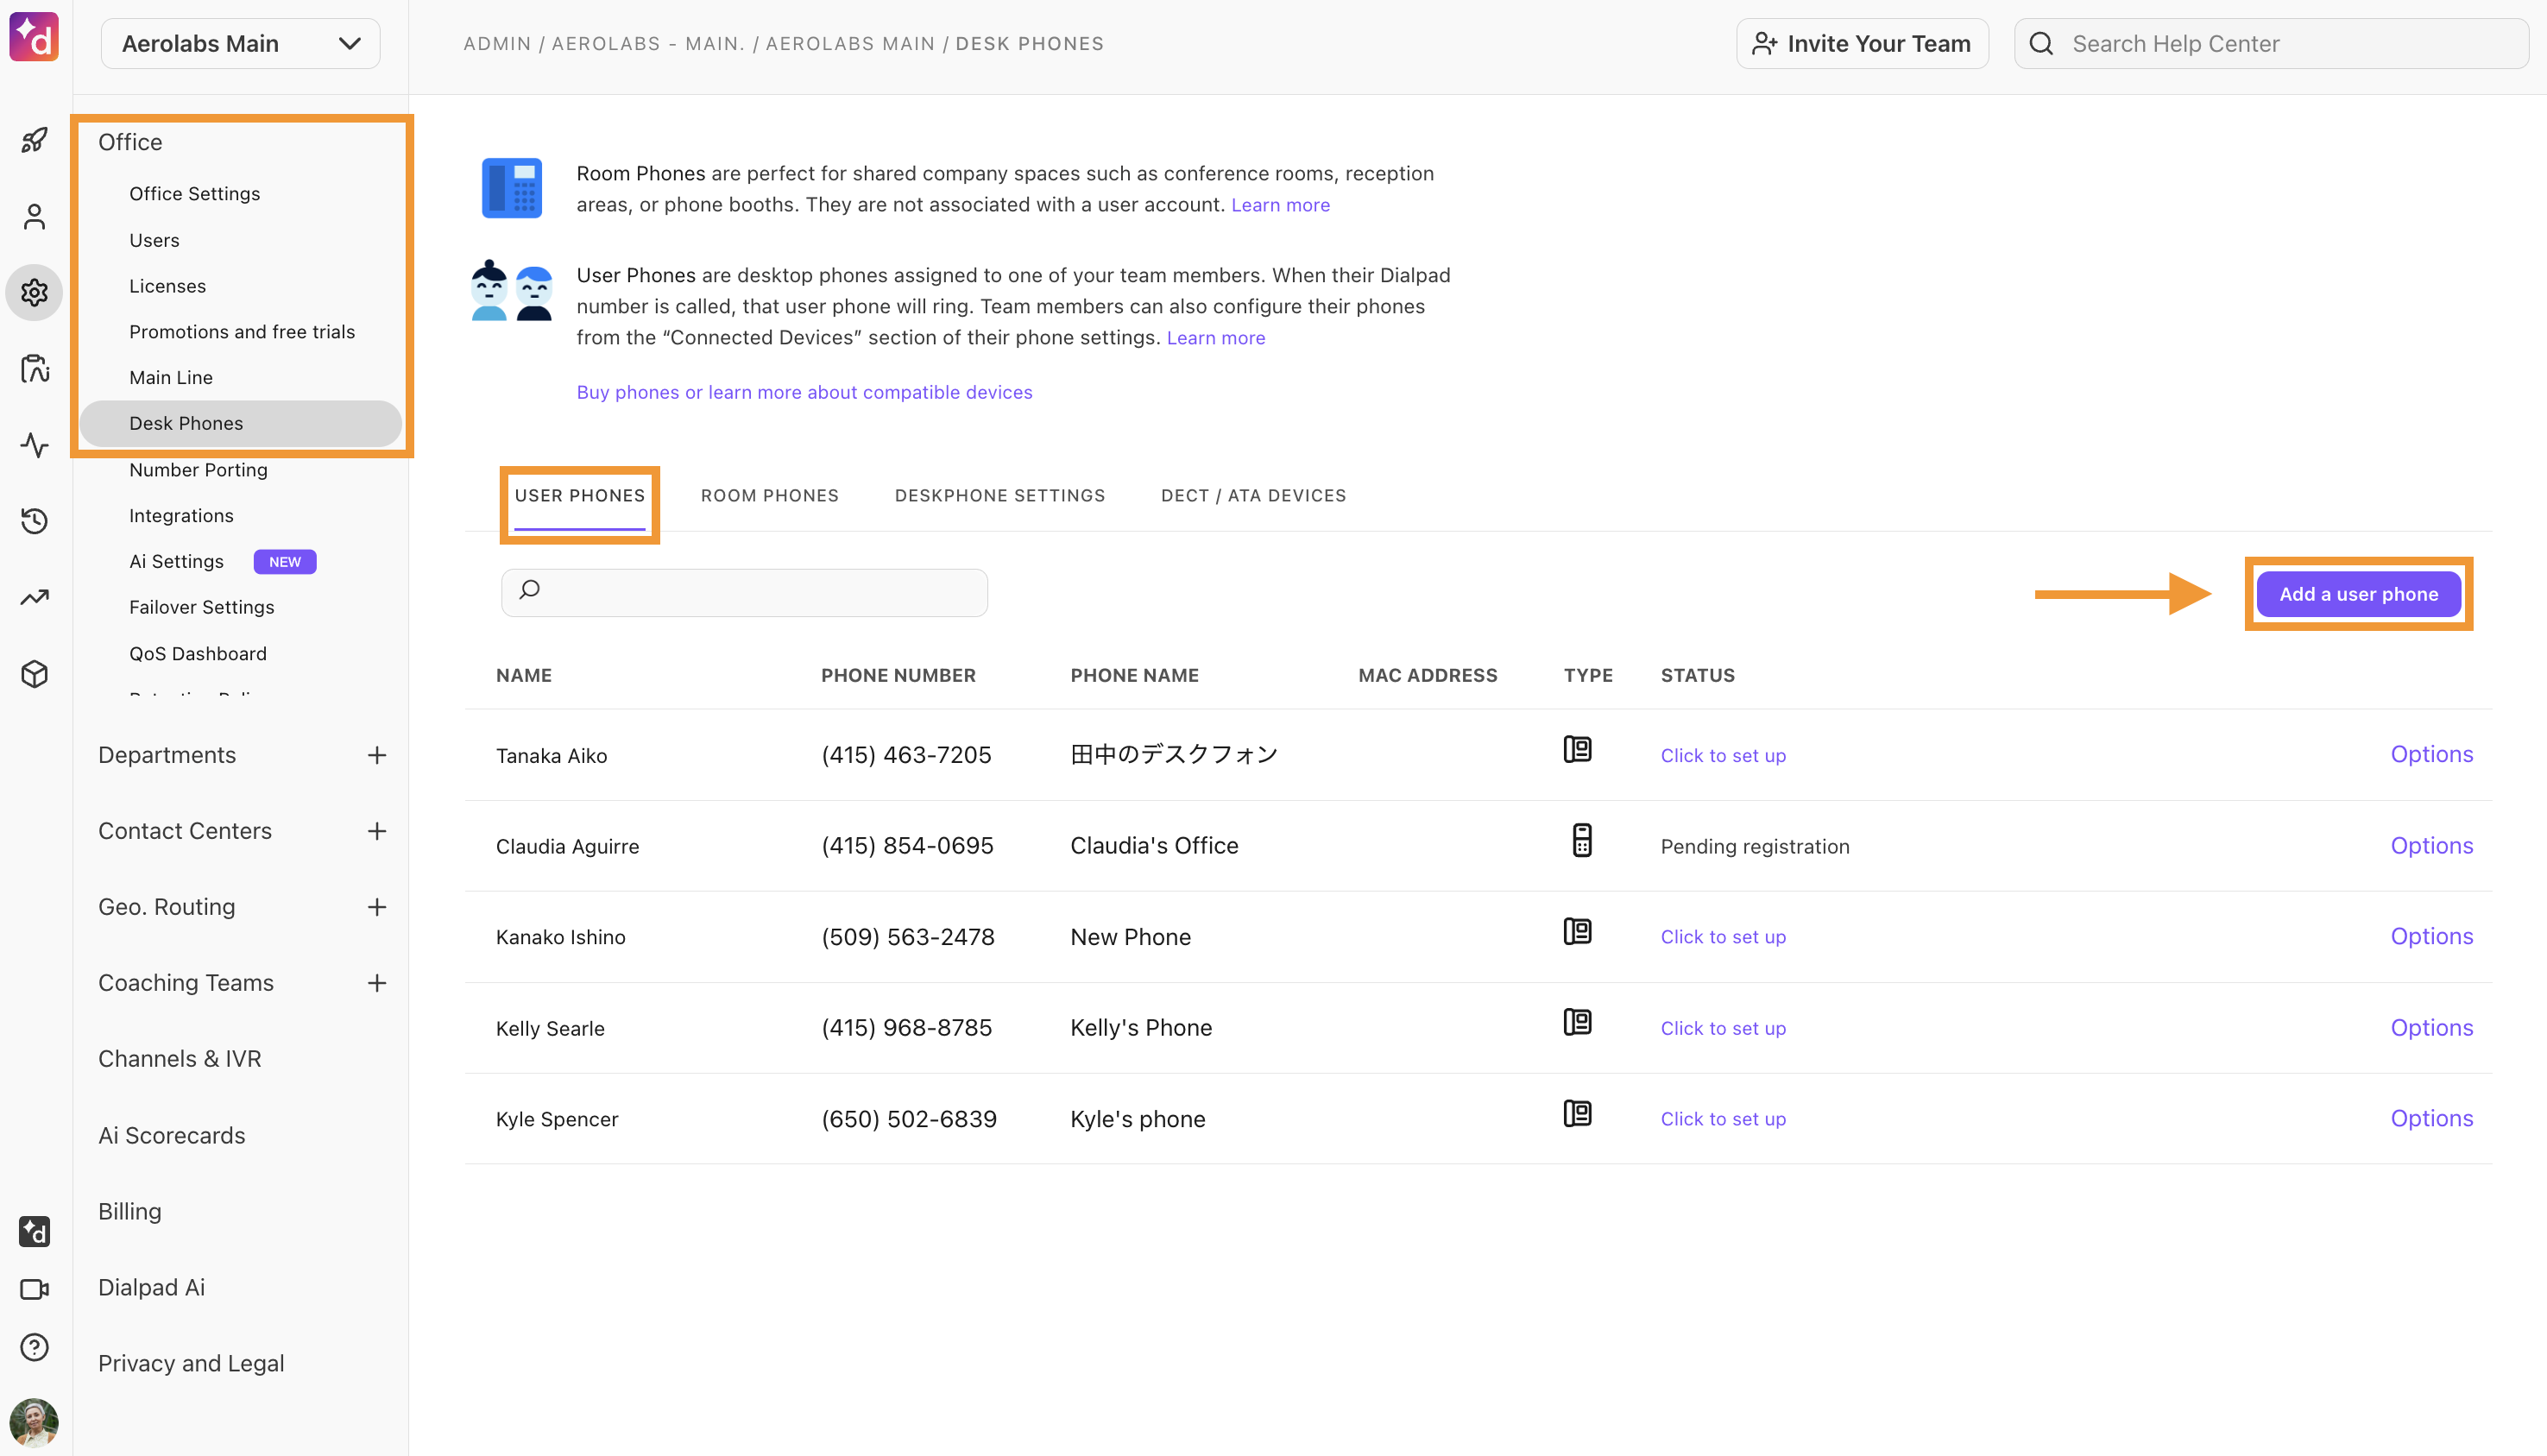Click to set up Kelly Searle's phone
Image resolution: width=2547 pixels, height=1456 pixels.
pos(1723,1028)
